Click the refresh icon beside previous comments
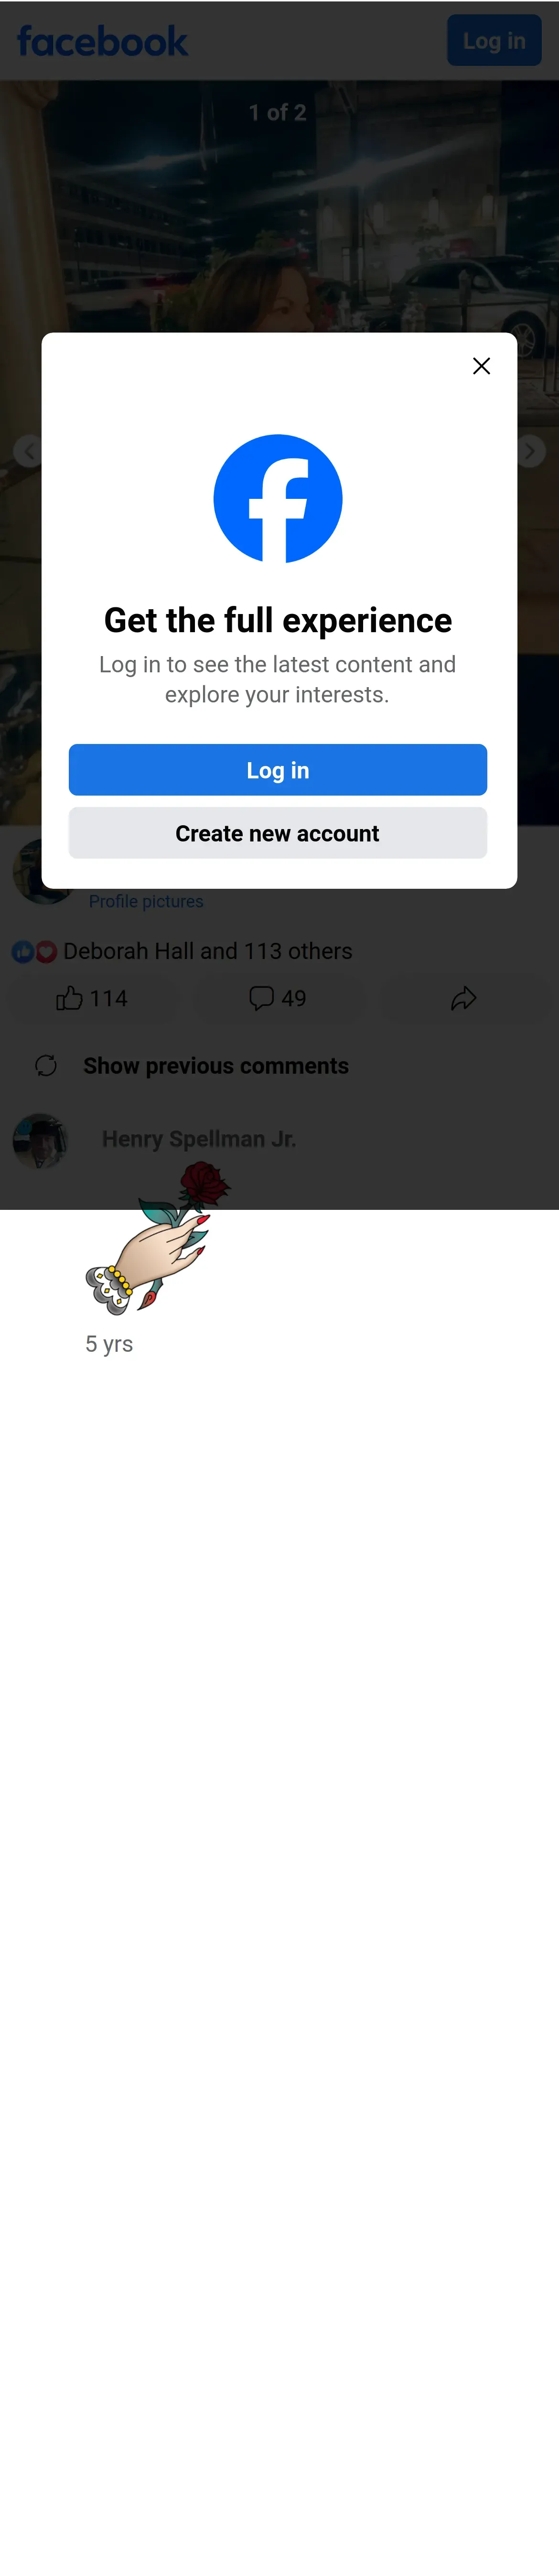Image resolution: width=559 pixels, height=2576 pixels. [x=46, y=1066]
